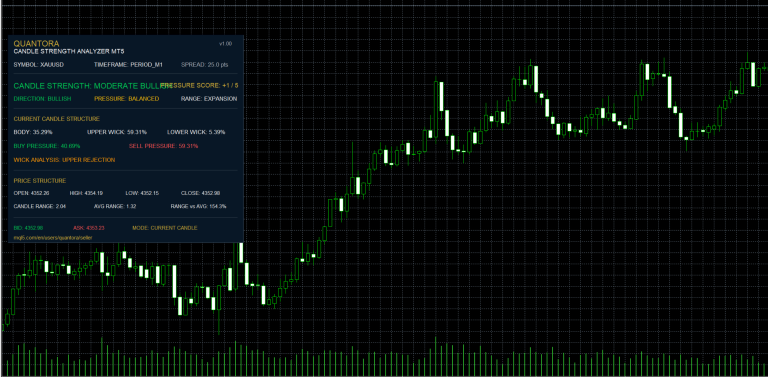Click the RANGE: EXPANSION label

point(209,98)
